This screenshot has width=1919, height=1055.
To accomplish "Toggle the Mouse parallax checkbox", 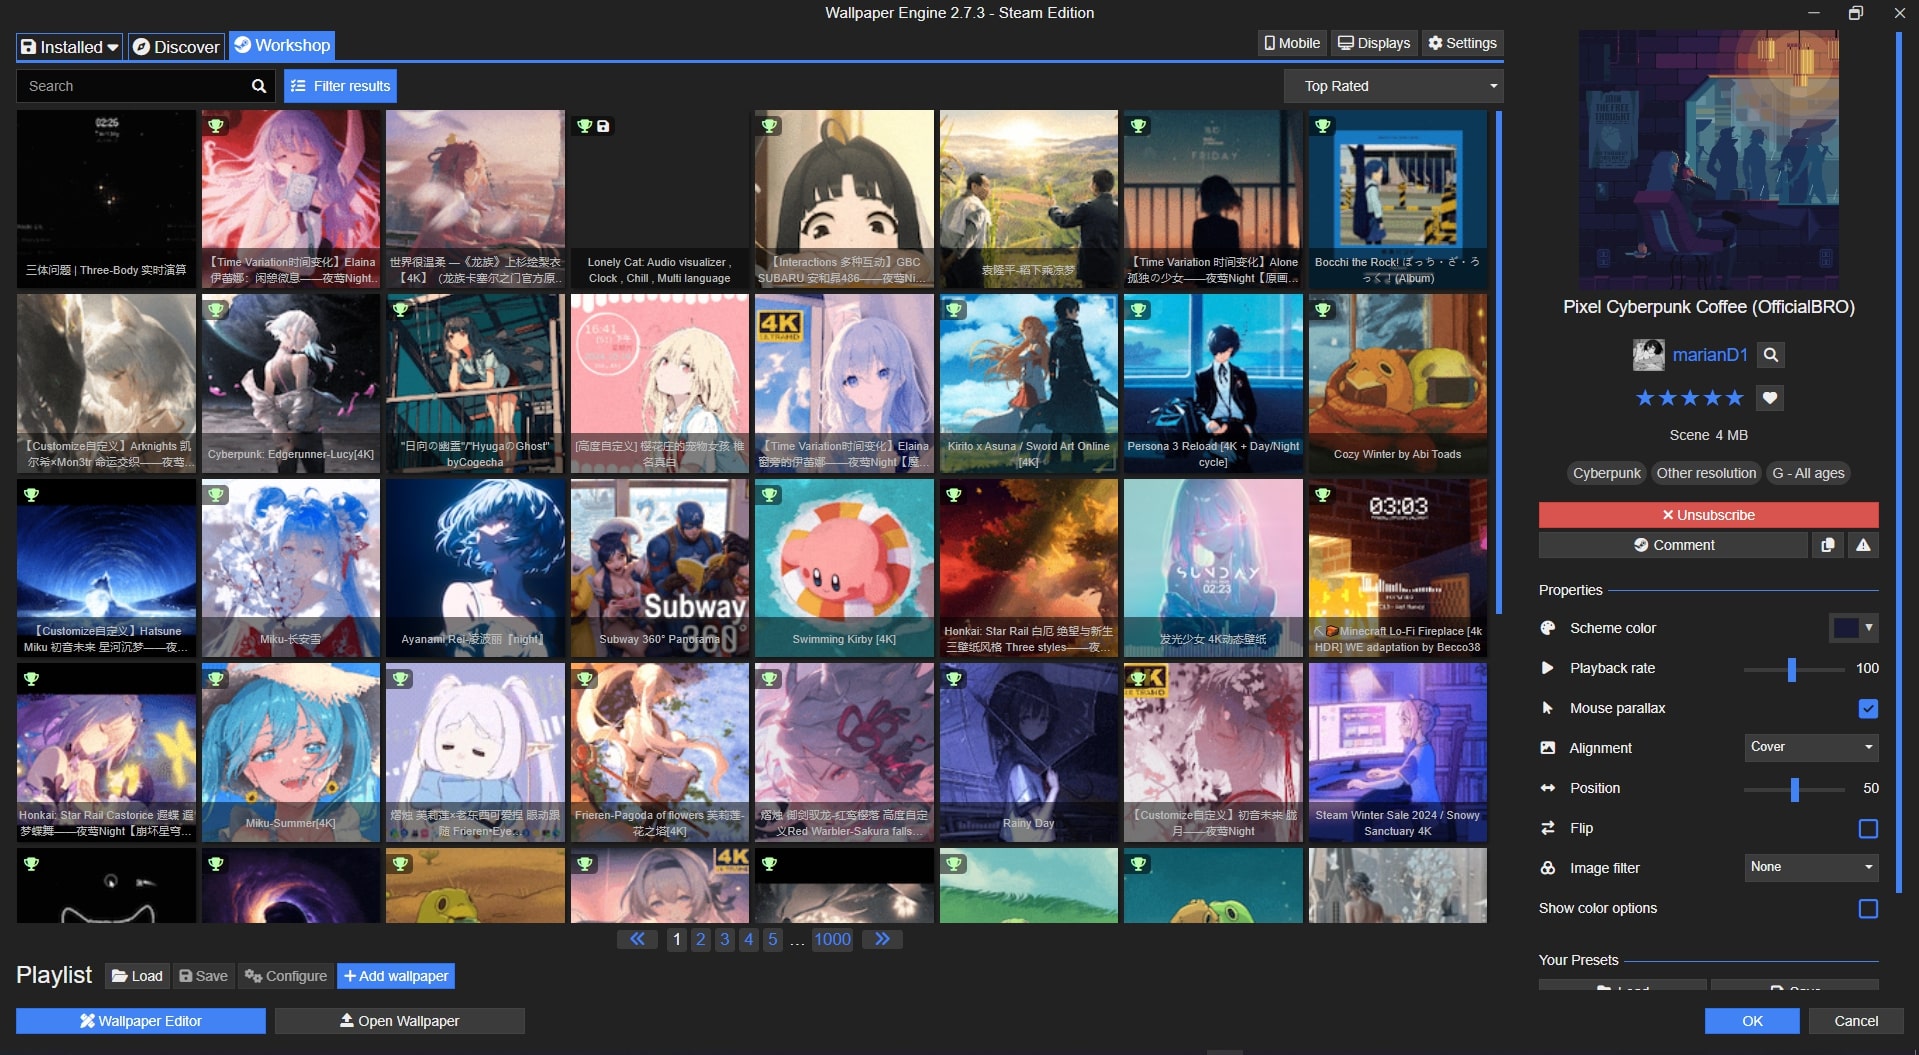I will (x=1868, y=708).
